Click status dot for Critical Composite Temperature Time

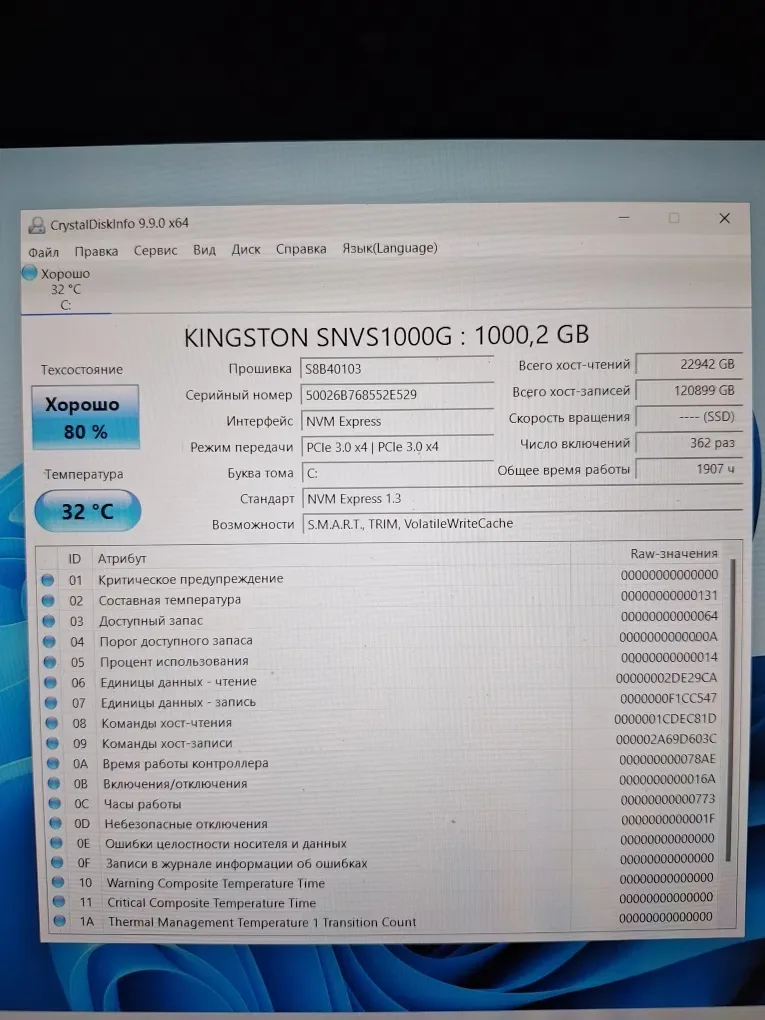[x=59, y=902]
